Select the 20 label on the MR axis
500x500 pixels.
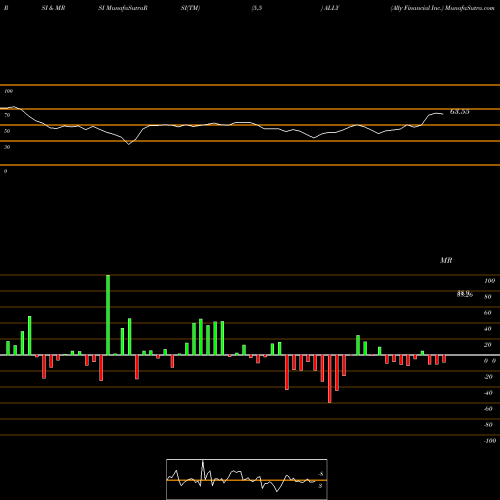(x=488, y=345)
